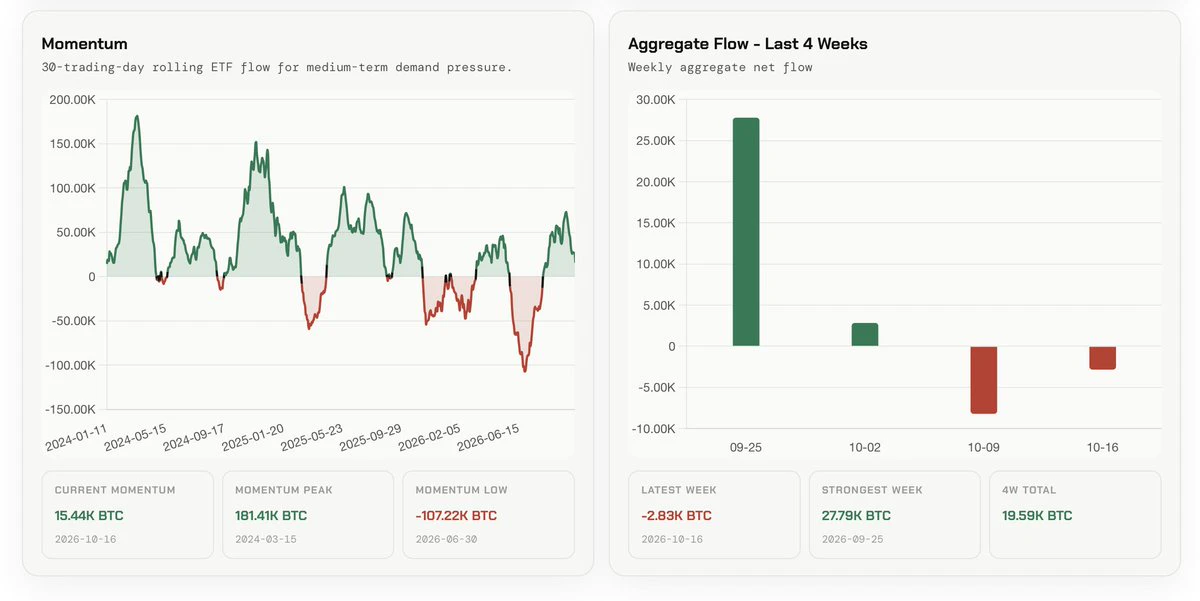Click the -107.22K BTC low value

456,516
